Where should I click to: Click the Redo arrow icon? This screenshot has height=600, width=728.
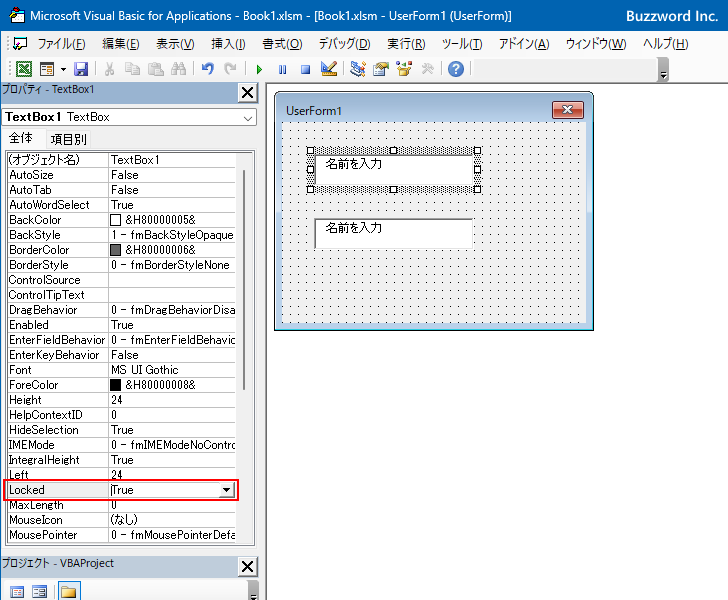click(230, 69)
